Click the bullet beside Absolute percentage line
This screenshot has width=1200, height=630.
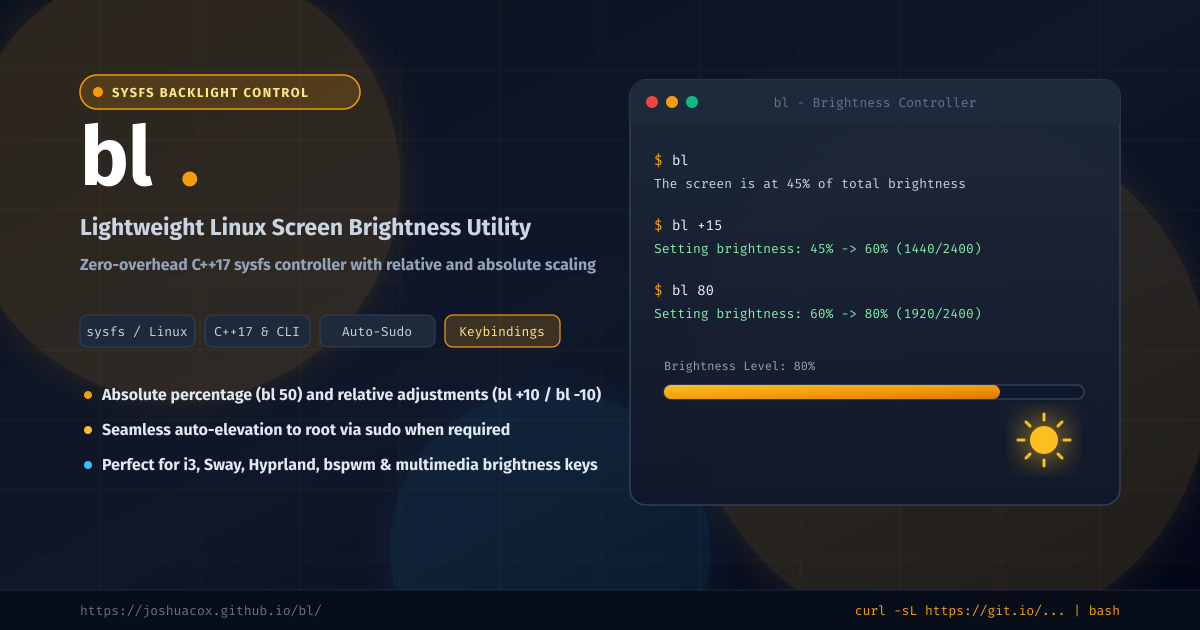pos(88,395)
